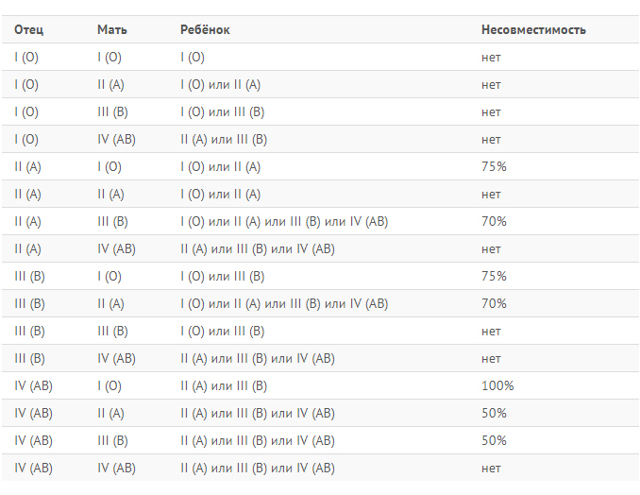Click 75% in the II (A) father row

pos(494,166)
